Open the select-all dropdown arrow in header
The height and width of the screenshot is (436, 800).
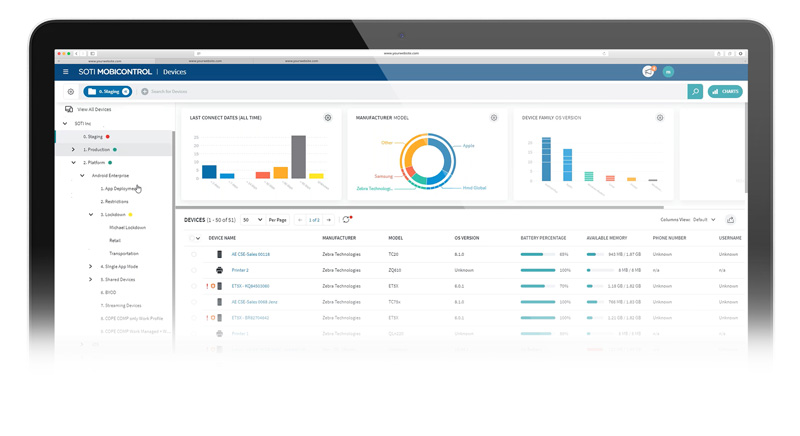198,238
